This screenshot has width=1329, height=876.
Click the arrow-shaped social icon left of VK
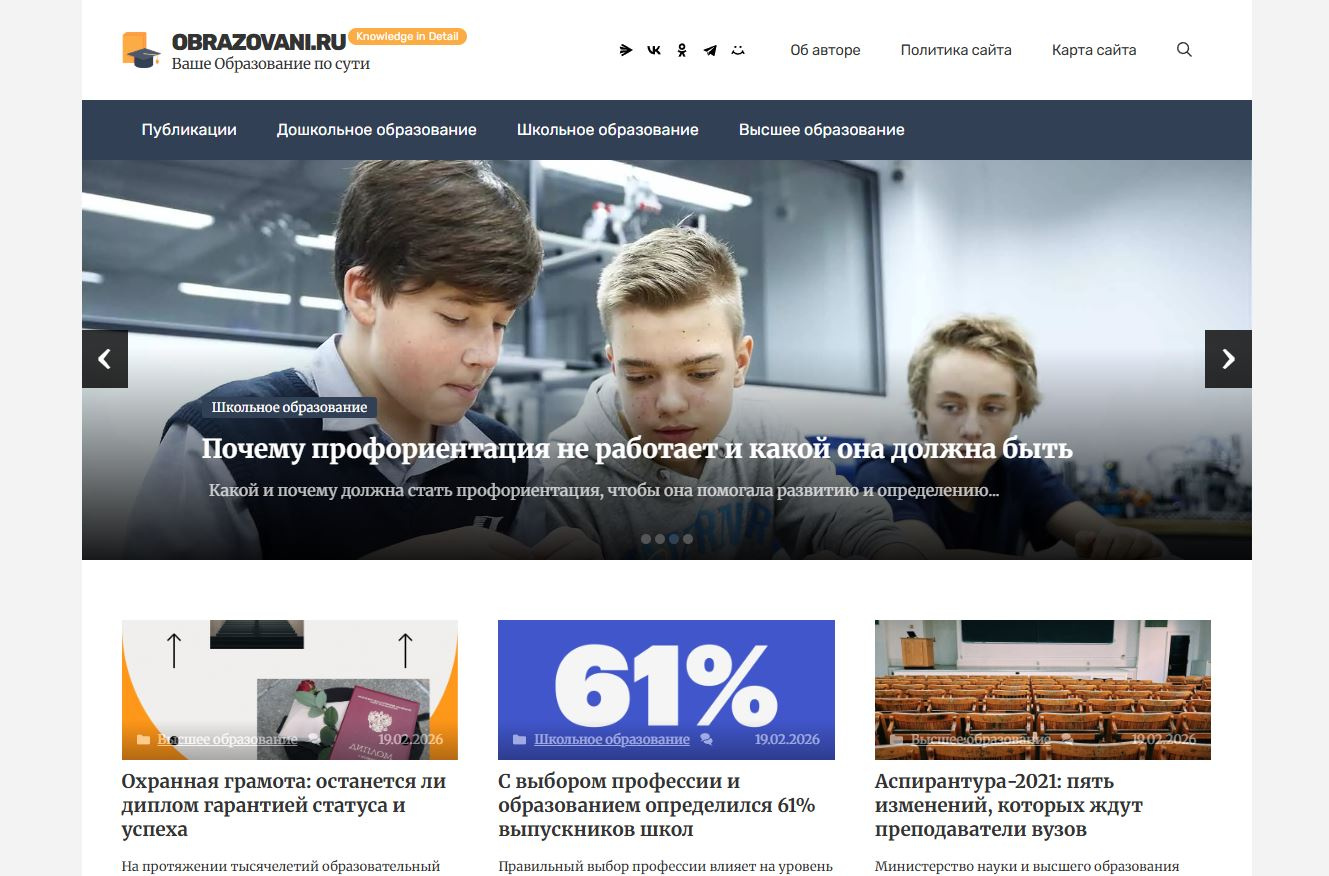(626, 50)
